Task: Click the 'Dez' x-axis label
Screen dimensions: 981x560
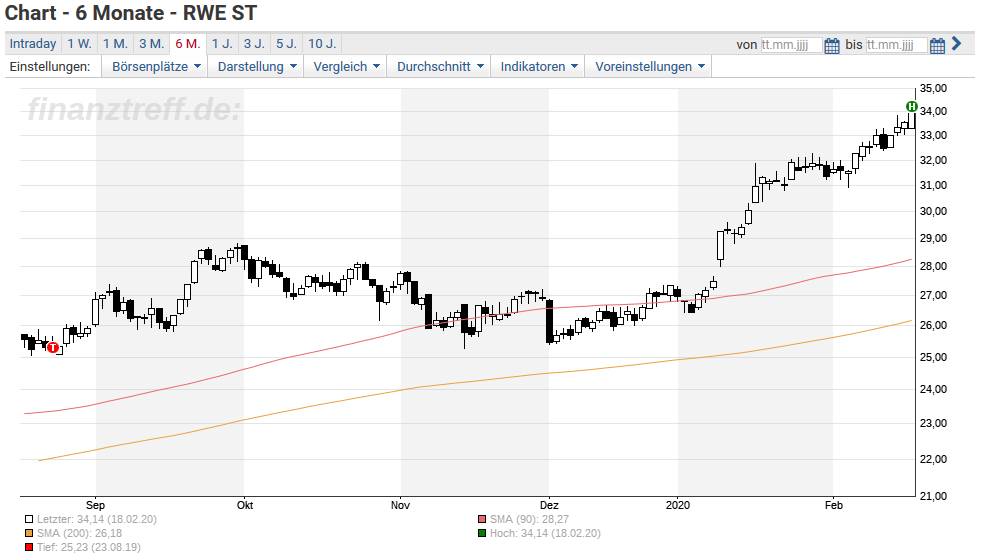Action: click(x=549, y=505)
